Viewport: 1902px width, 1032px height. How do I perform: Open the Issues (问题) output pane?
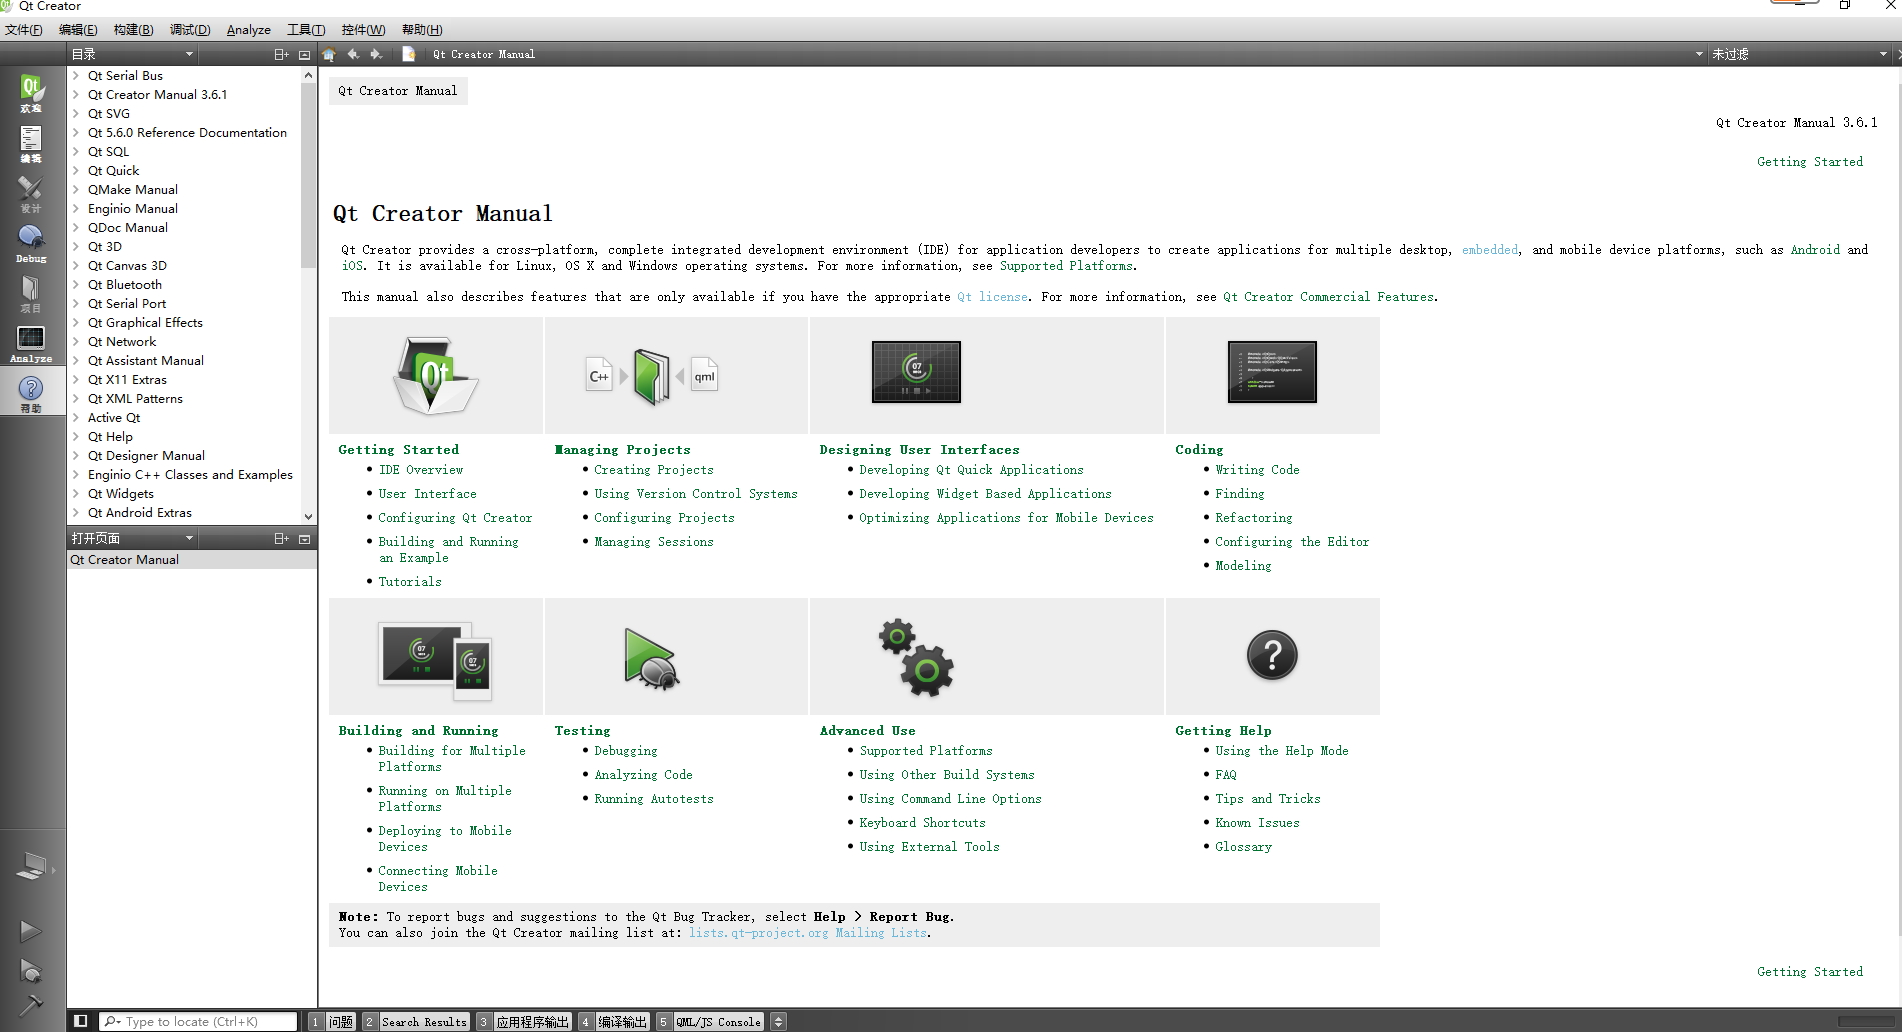[x=332, y=1022]
